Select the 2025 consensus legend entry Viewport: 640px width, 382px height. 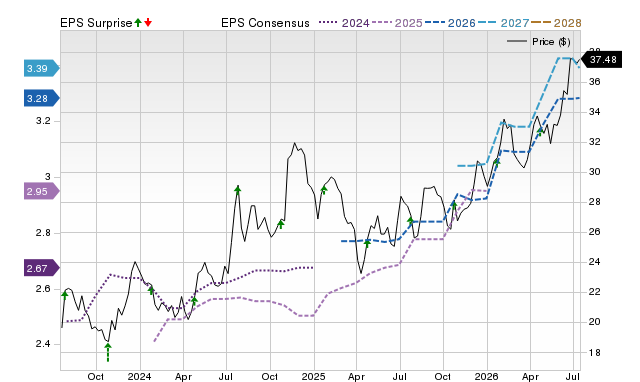tap(397, 23)
